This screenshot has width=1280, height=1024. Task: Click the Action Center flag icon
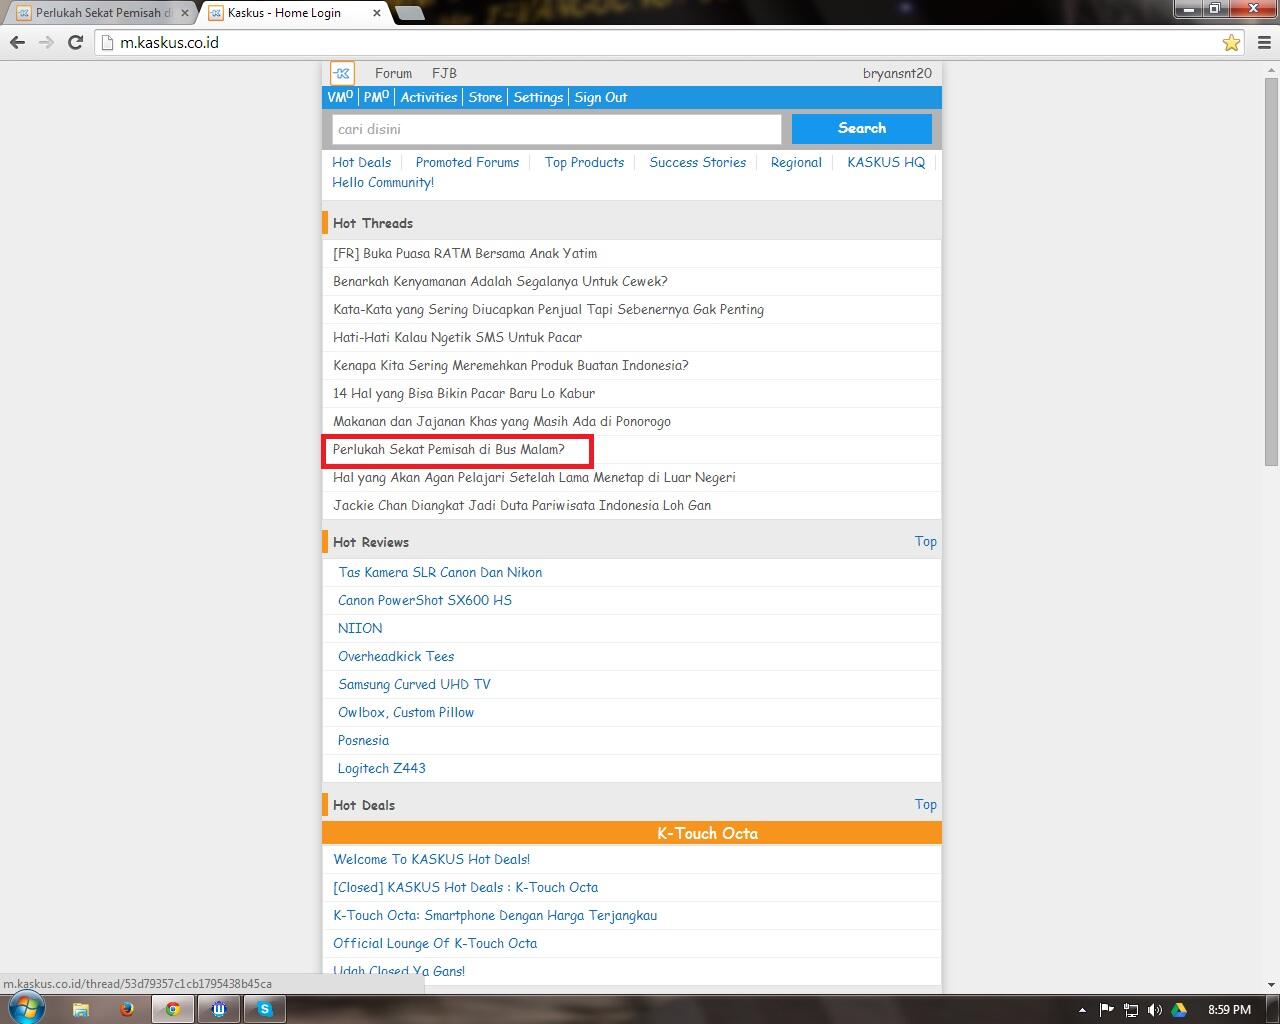(1106, 1010)
